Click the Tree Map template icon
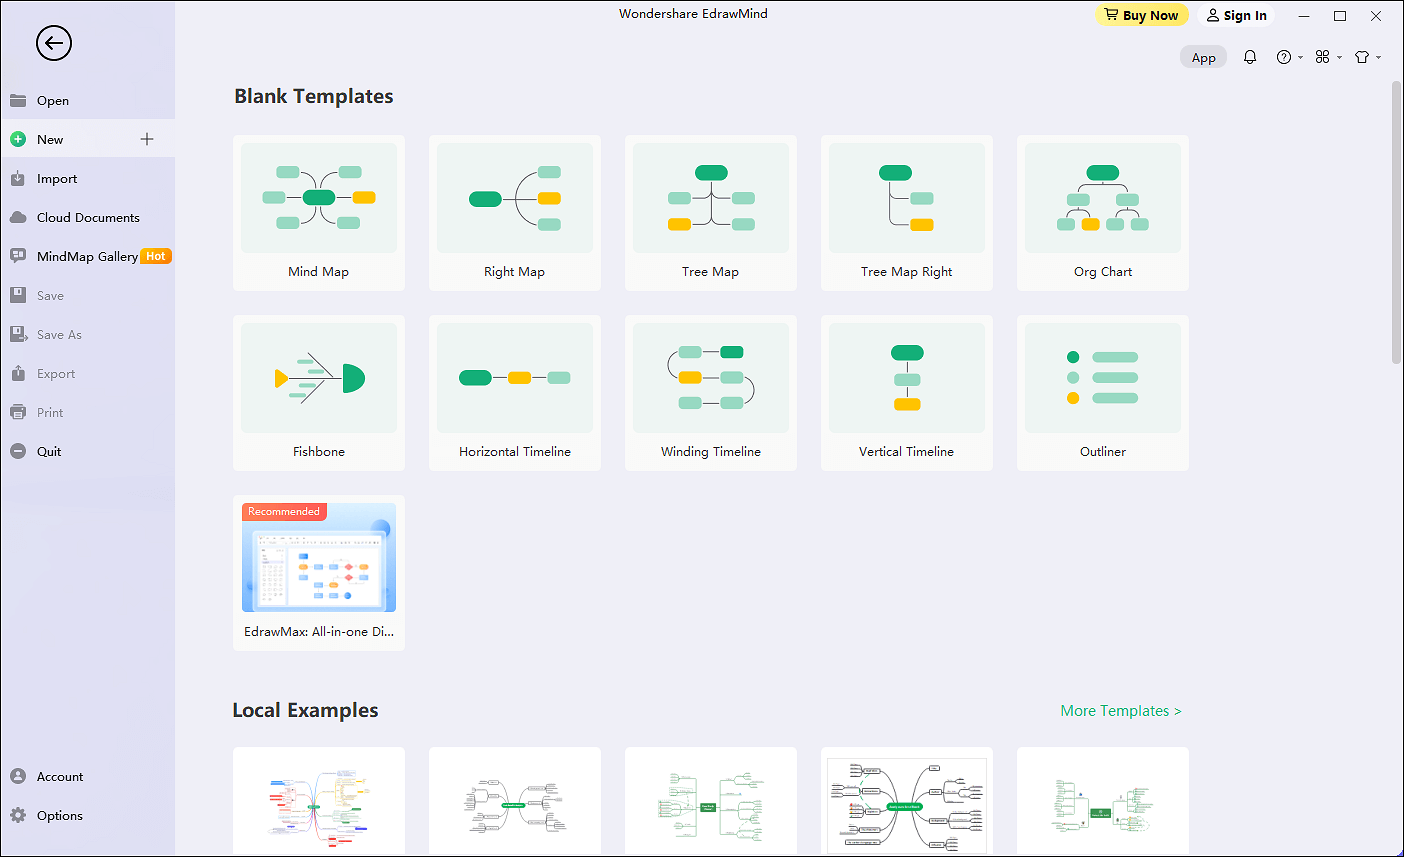Image resolution: width=1404 pixels, height=857 pixels. (711, 198)
